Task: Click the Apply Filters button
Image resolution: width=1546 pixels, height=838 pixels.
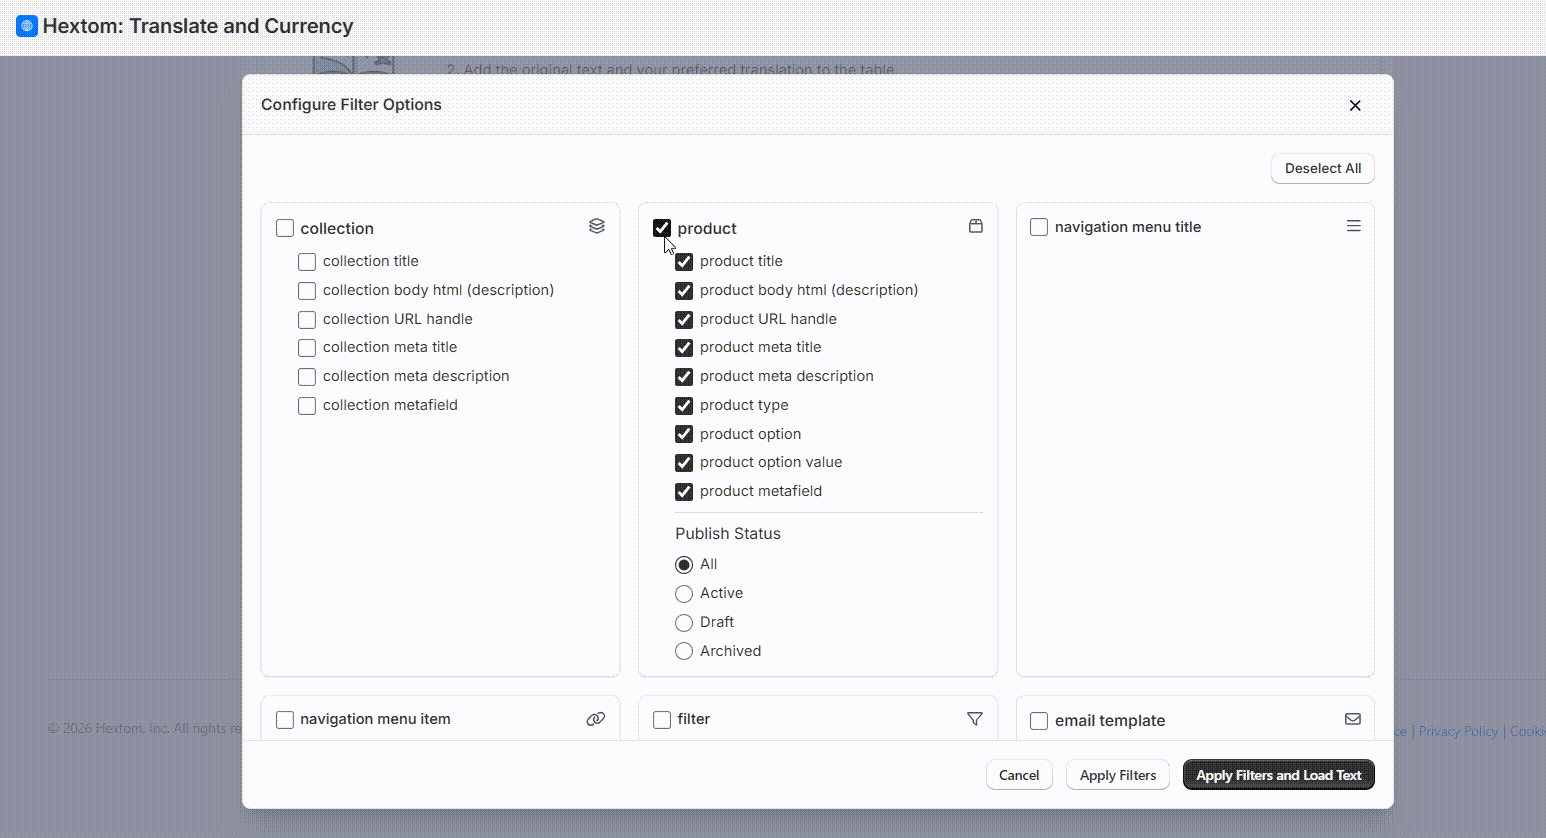Action: (1118, 775)
